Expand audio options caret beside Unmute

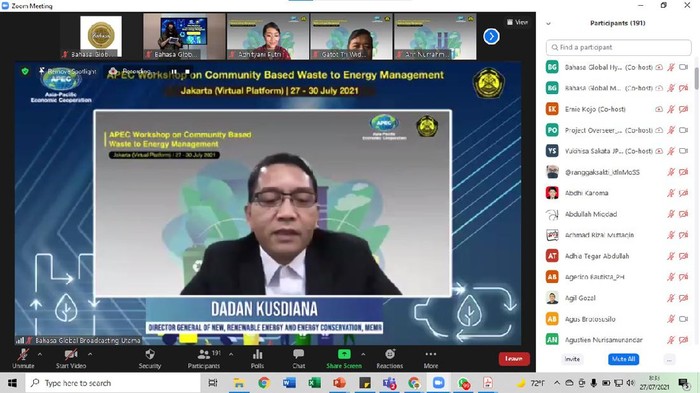click(40, 354)
